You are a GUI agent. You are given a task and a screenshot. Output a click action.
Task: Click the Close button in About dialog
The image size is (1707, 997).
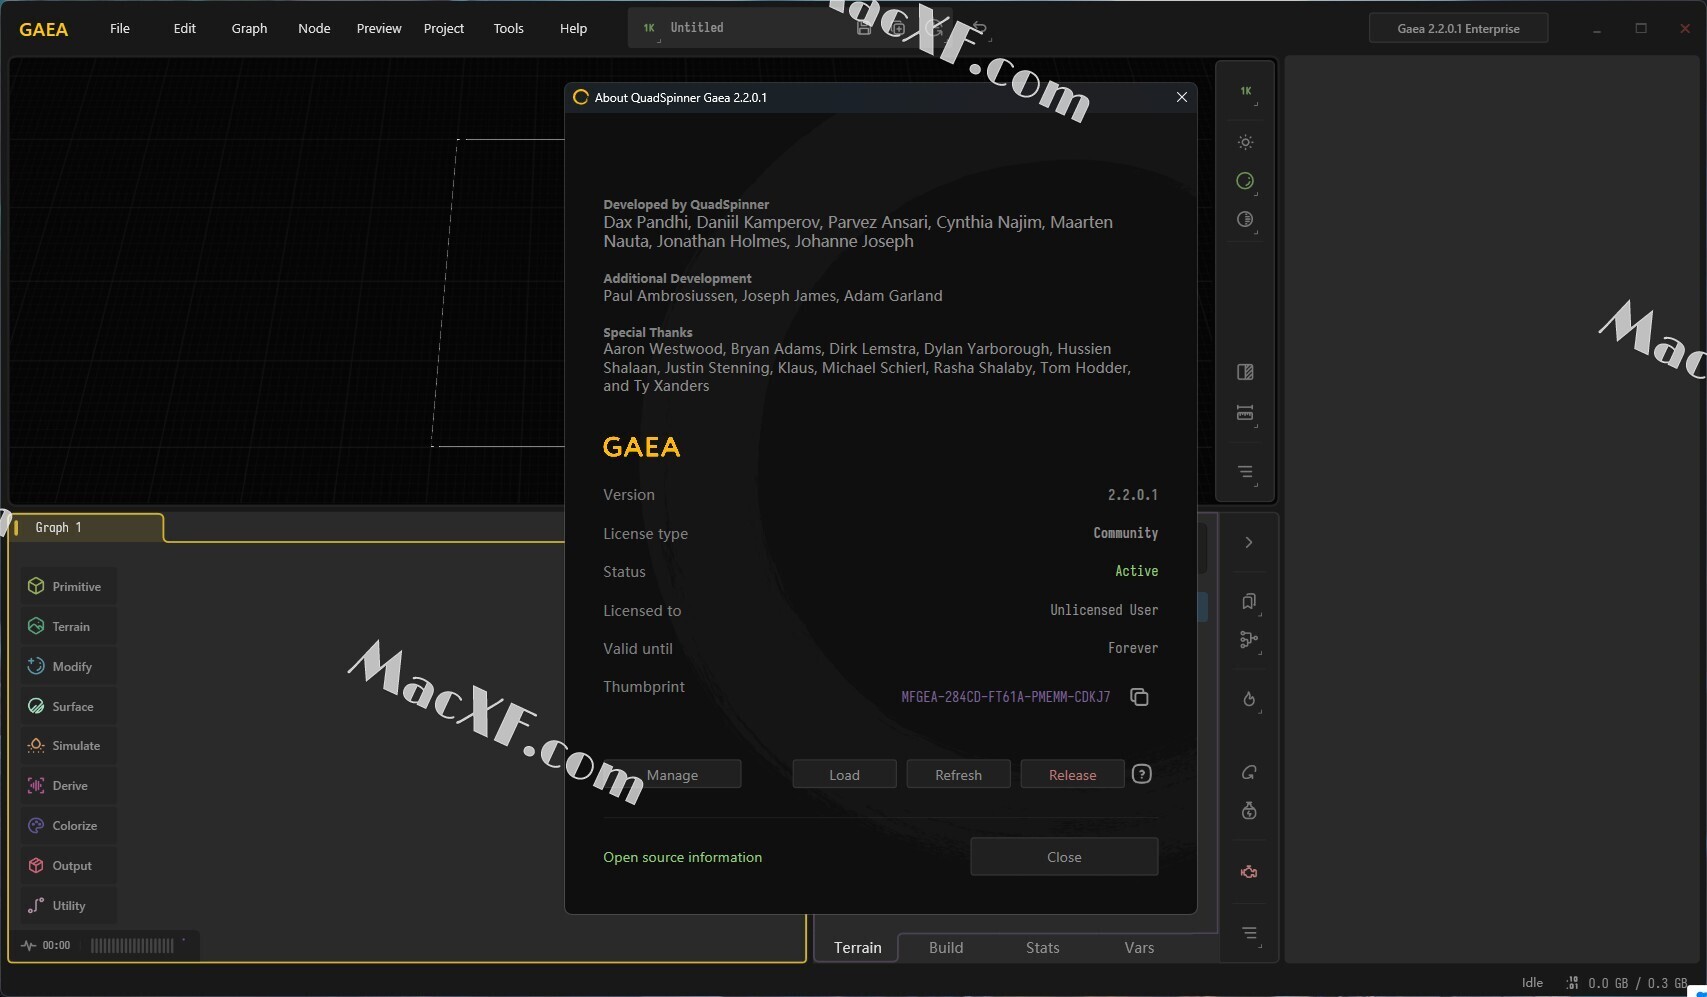pos(1064,857)
